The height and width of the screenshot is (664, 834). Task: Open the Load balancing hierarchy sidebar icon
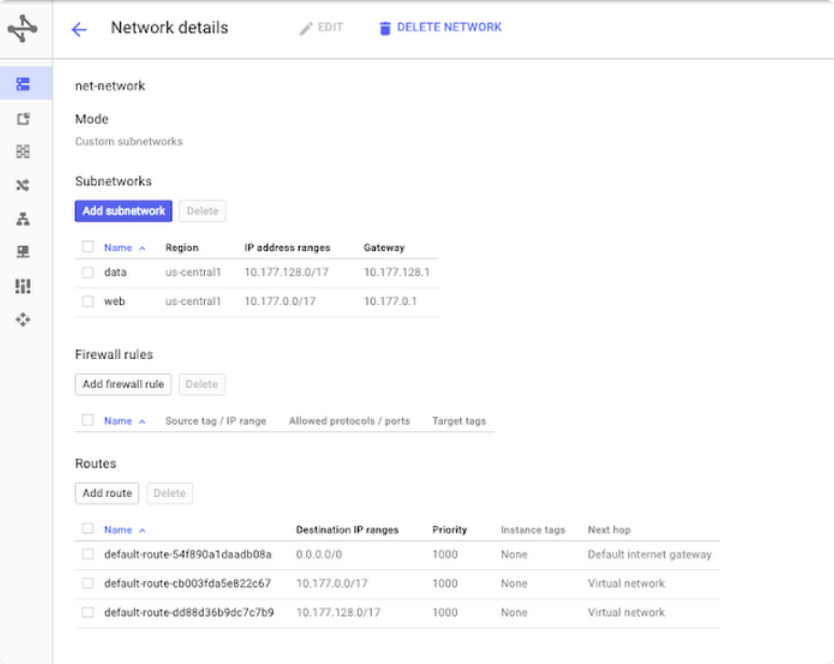(23, 219)
